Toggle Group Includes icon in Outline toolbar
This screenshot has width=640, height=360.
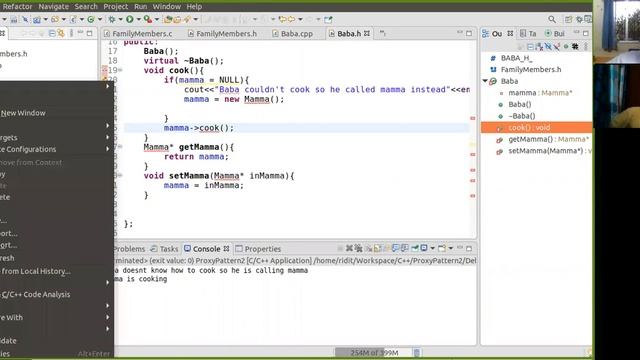[x=575, y=47]
